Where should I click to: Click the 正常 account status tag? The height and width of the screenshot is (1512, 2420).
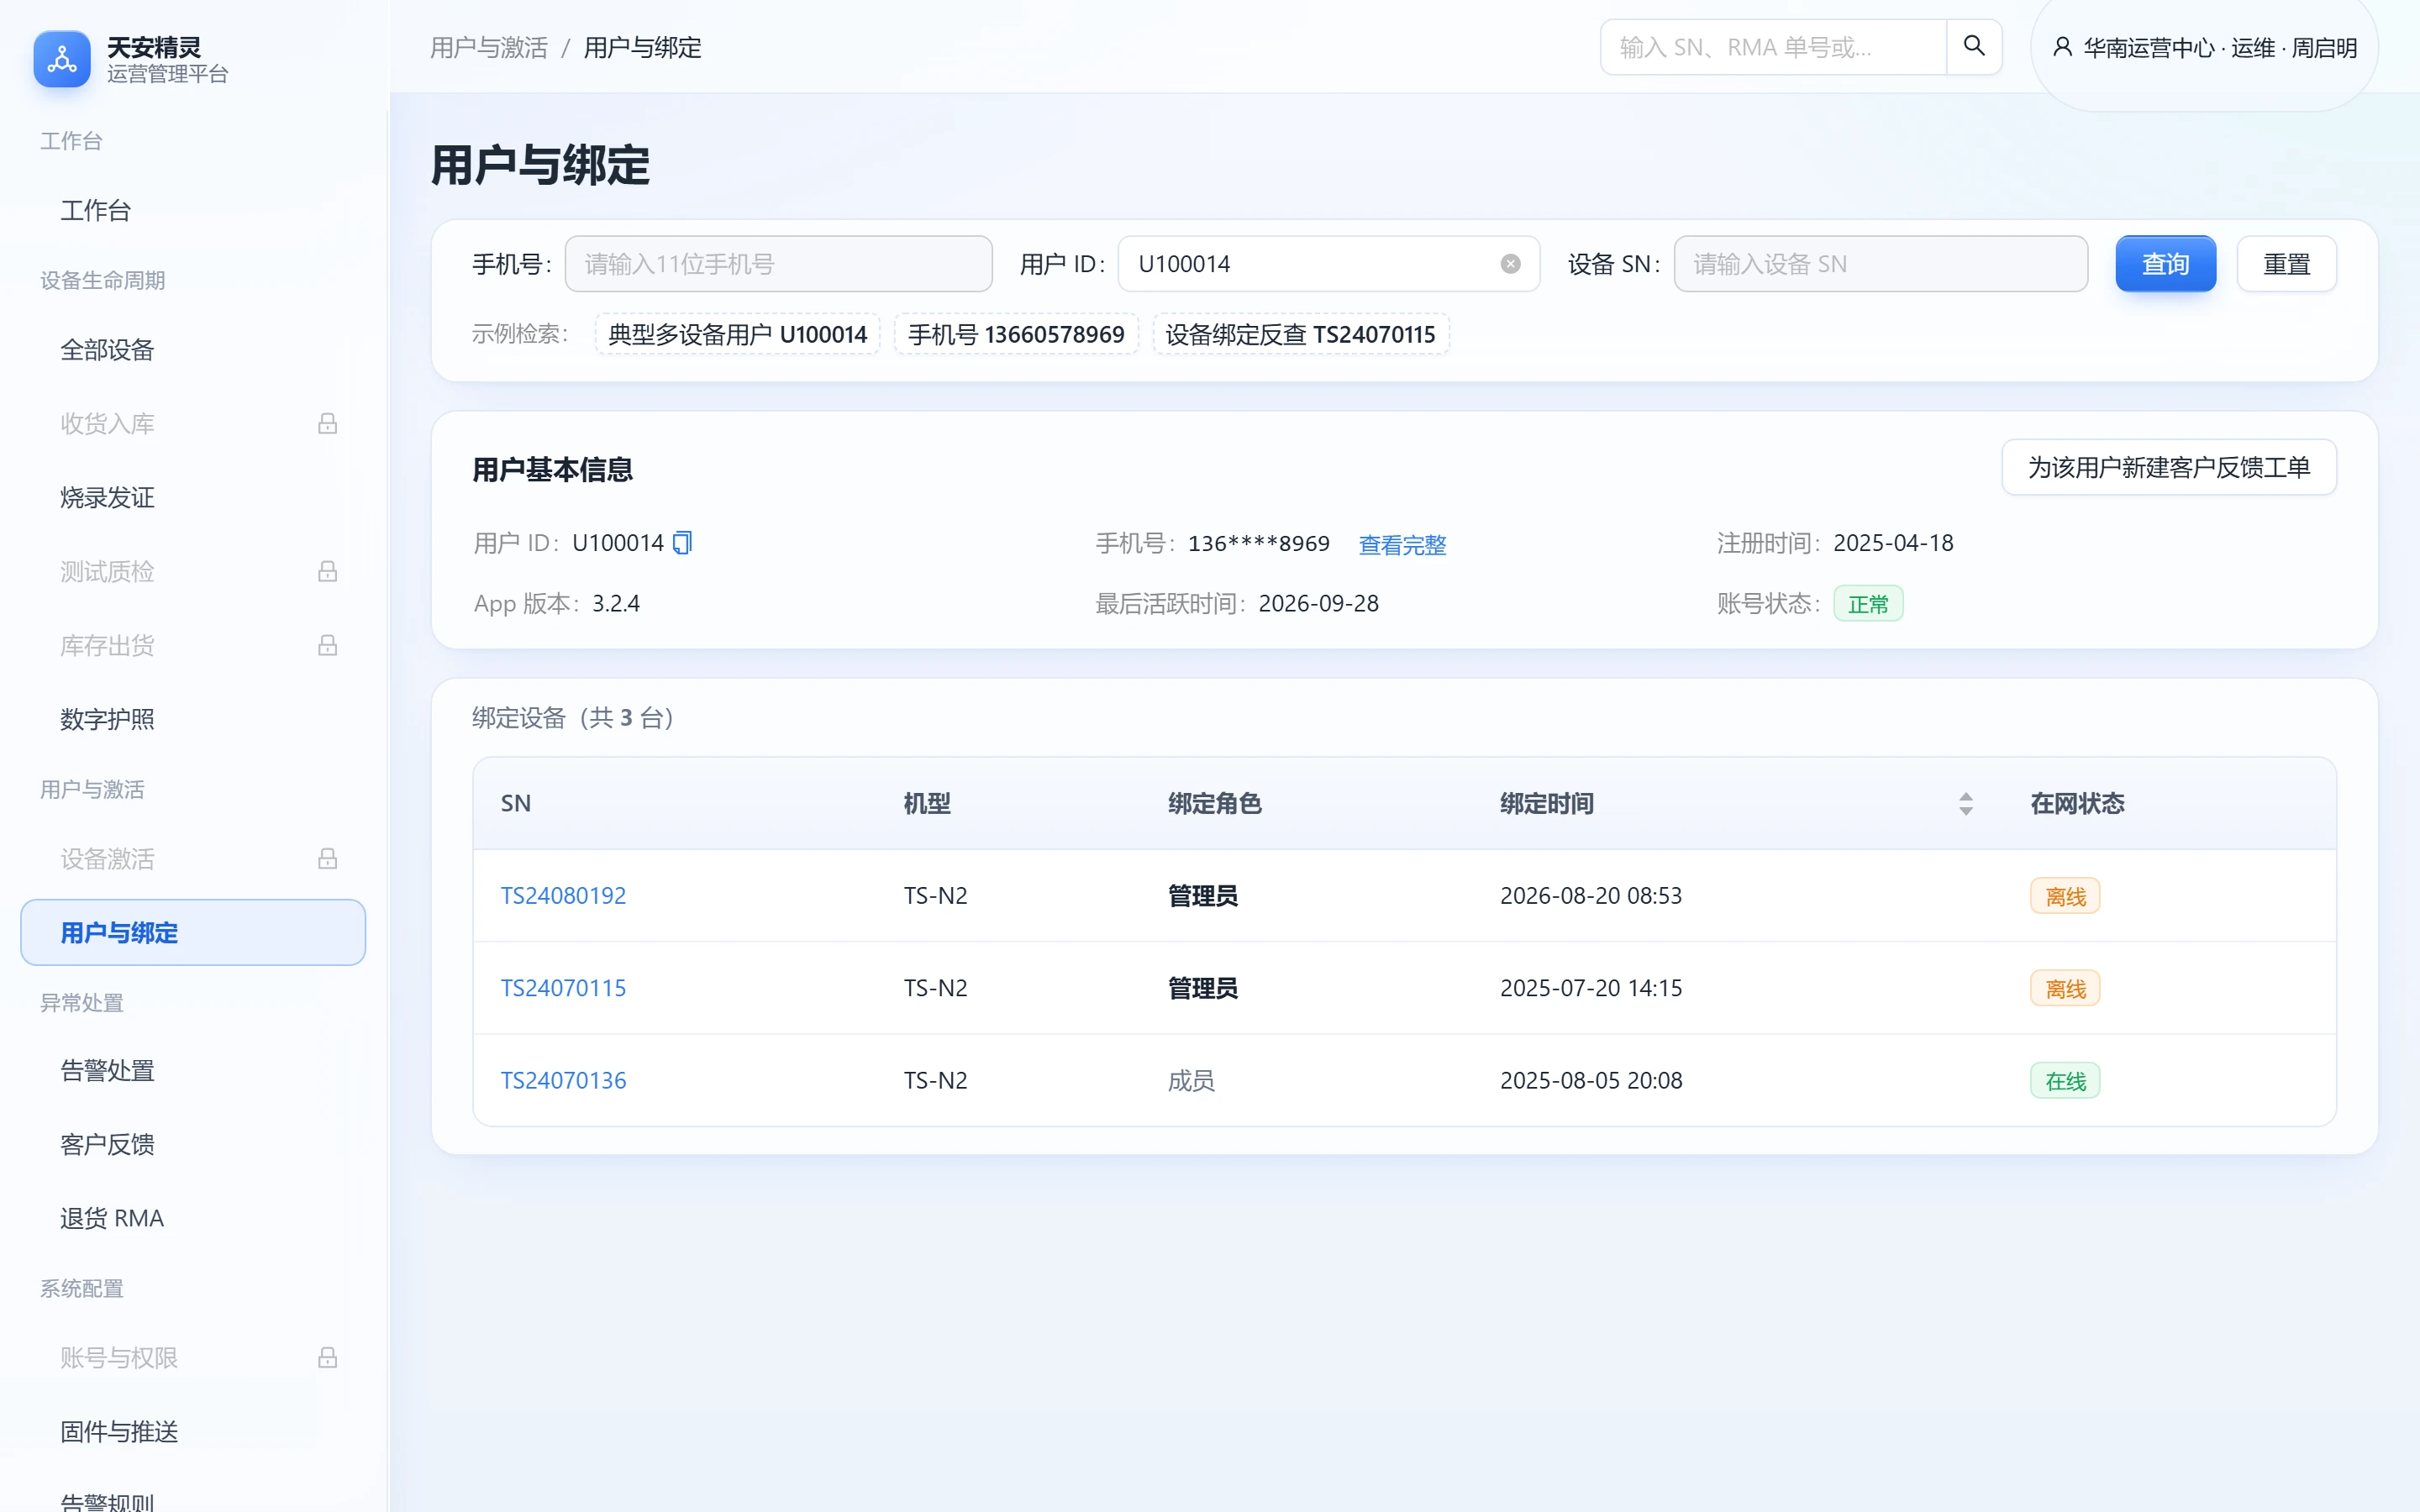coord(1868,604)
